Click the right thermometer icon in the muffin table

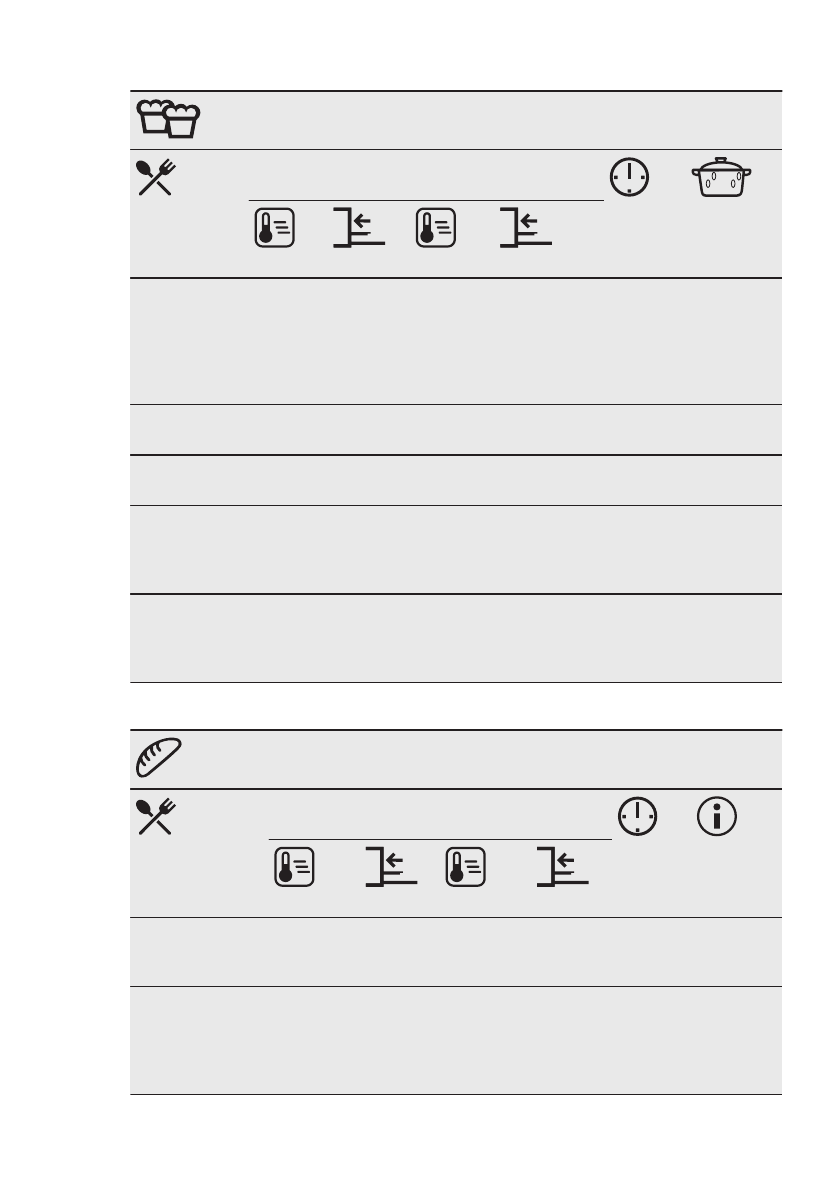click(436, 228)
